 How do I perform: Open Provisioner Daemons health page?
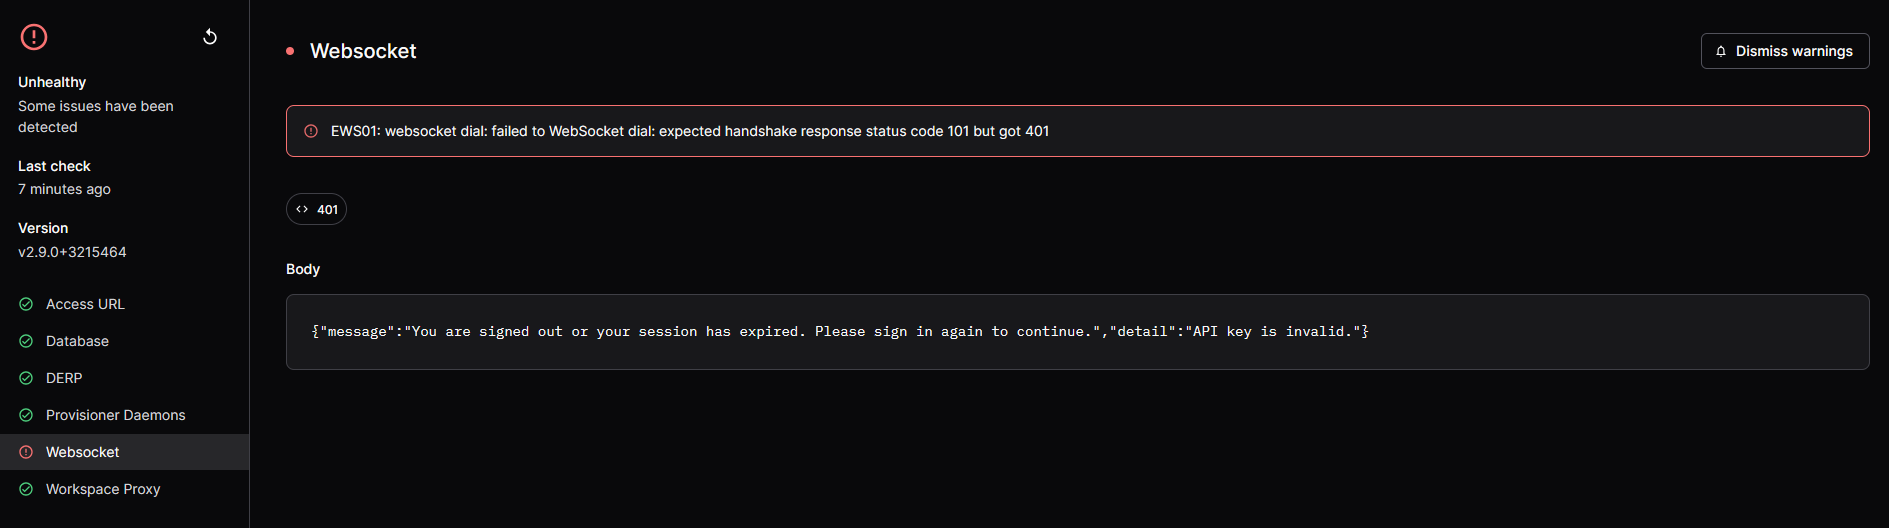(124, 415)
